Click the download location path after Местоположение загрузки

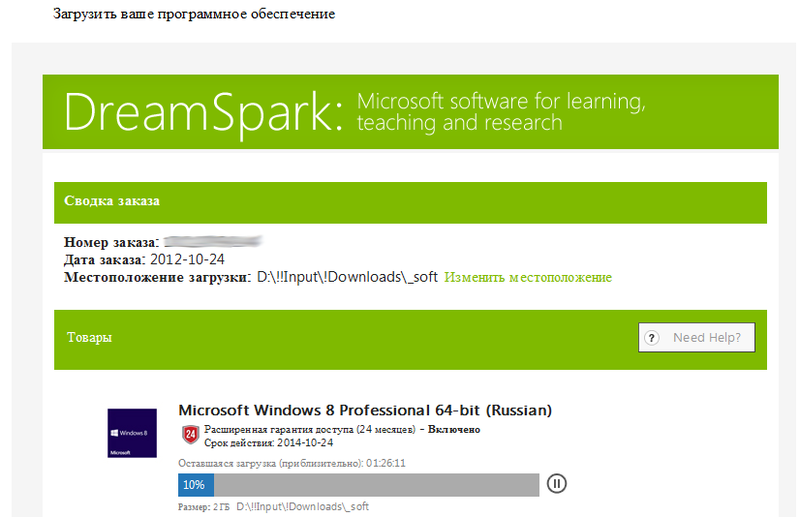(347, 277)
